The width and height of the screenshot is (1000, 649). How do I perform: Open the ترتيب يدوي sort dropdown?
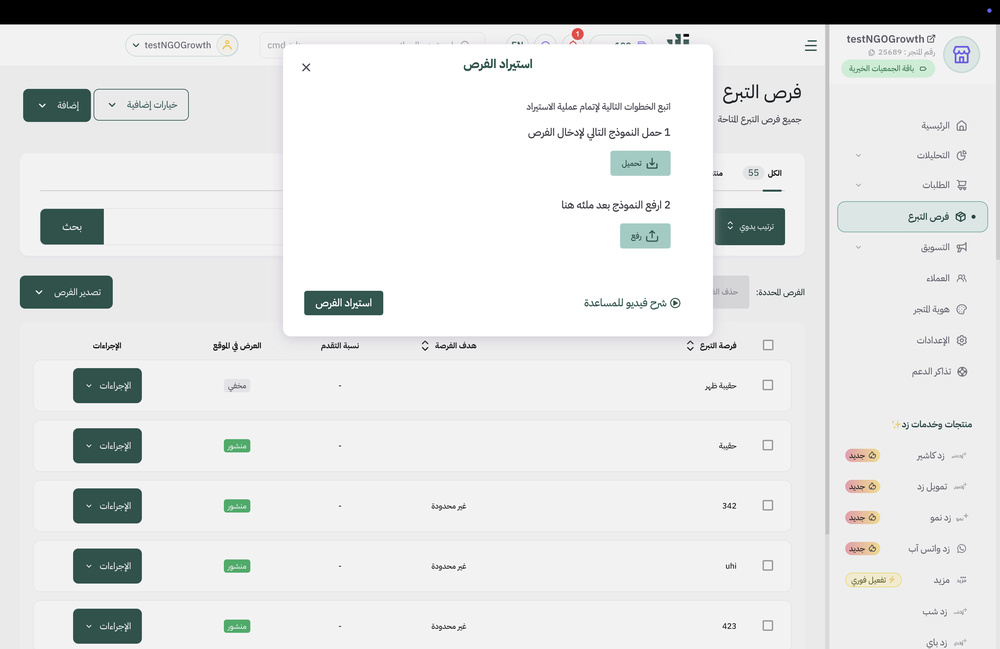pos(750,226)
